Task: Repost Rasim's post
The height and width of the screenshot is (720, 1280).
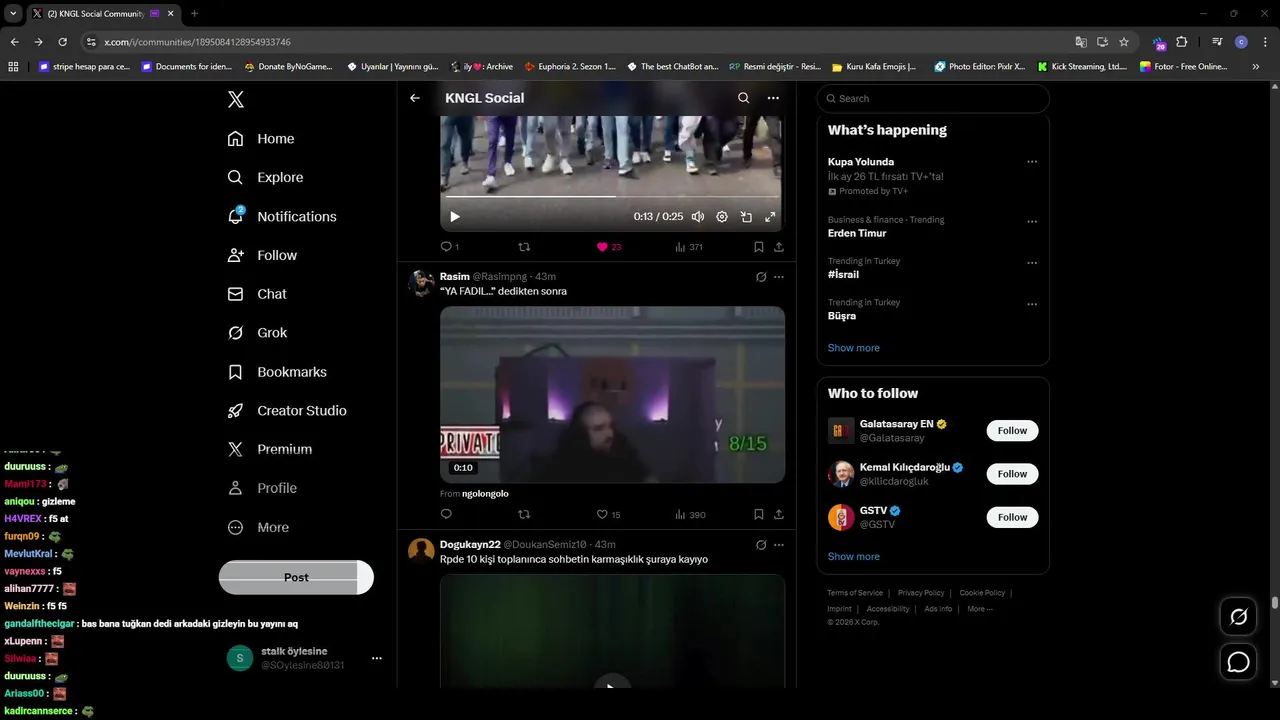Action: coord(524,514)
